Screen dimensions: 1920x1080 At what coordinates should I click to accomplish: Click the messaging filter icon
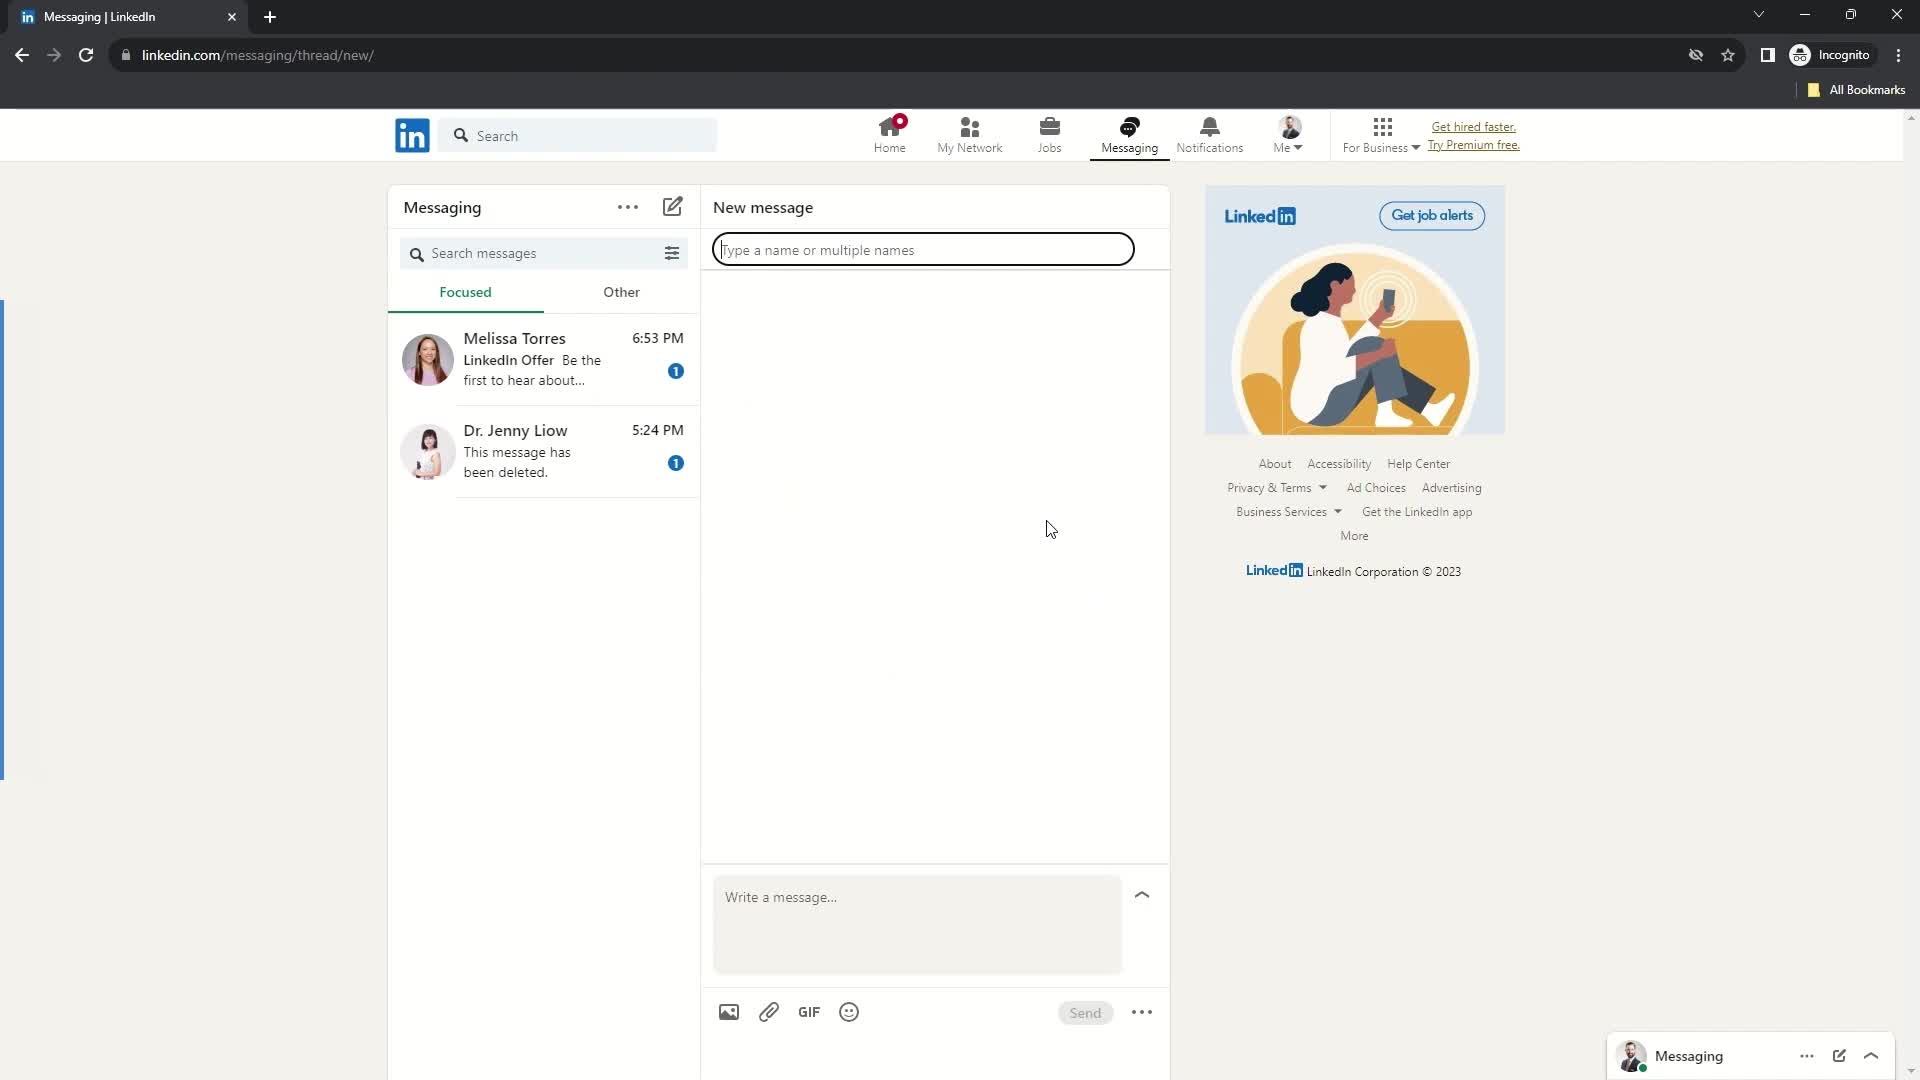[671, 253]
